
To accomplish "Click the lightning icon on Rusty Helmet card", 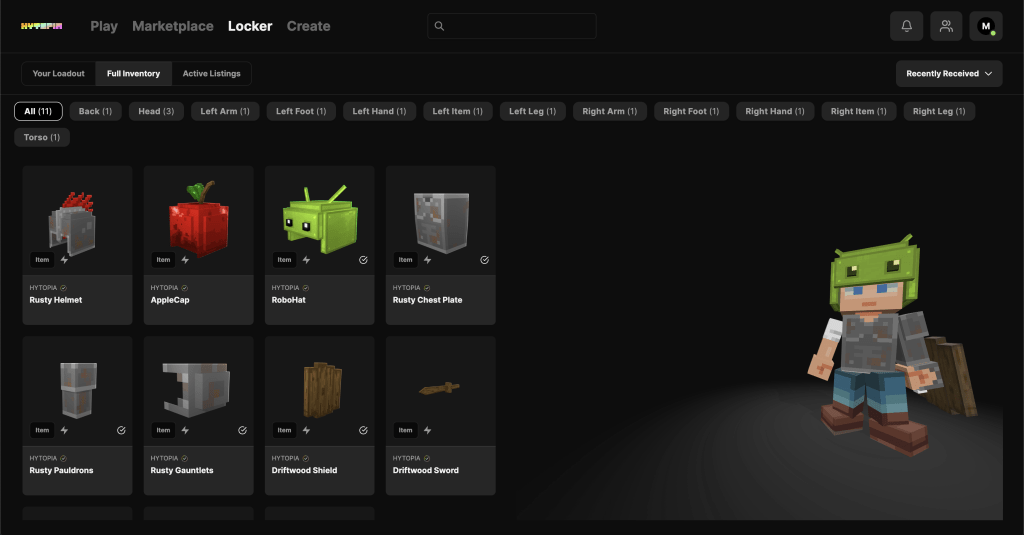I will tap(65, 260).
